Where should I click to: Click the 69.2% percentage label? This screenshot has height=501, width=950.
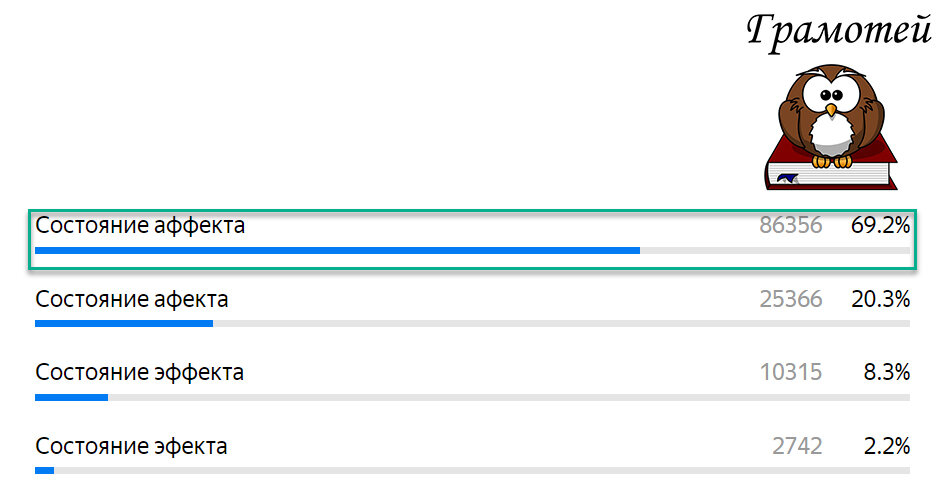[x=880, y=226]
